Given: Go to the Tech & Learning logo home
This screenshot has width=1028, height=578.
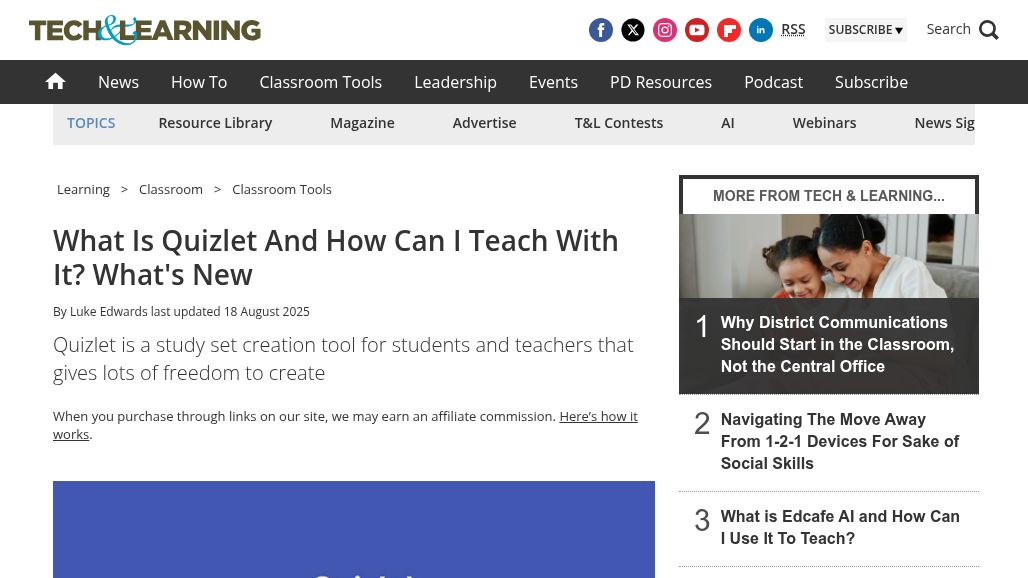Looking at the screenshot, I should (145, 30).
